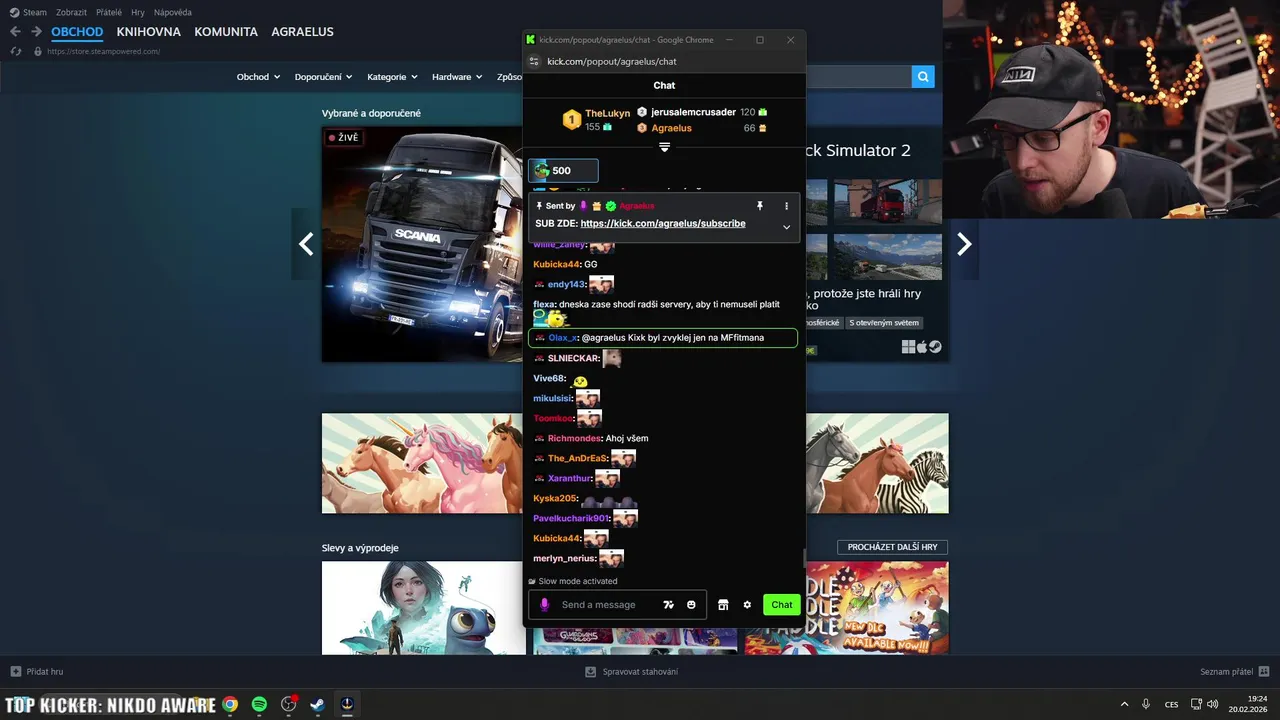This screenshot has width=1280, height=720.
Task: Click the Steam store search magnifier button
Action: pos(923,76)
